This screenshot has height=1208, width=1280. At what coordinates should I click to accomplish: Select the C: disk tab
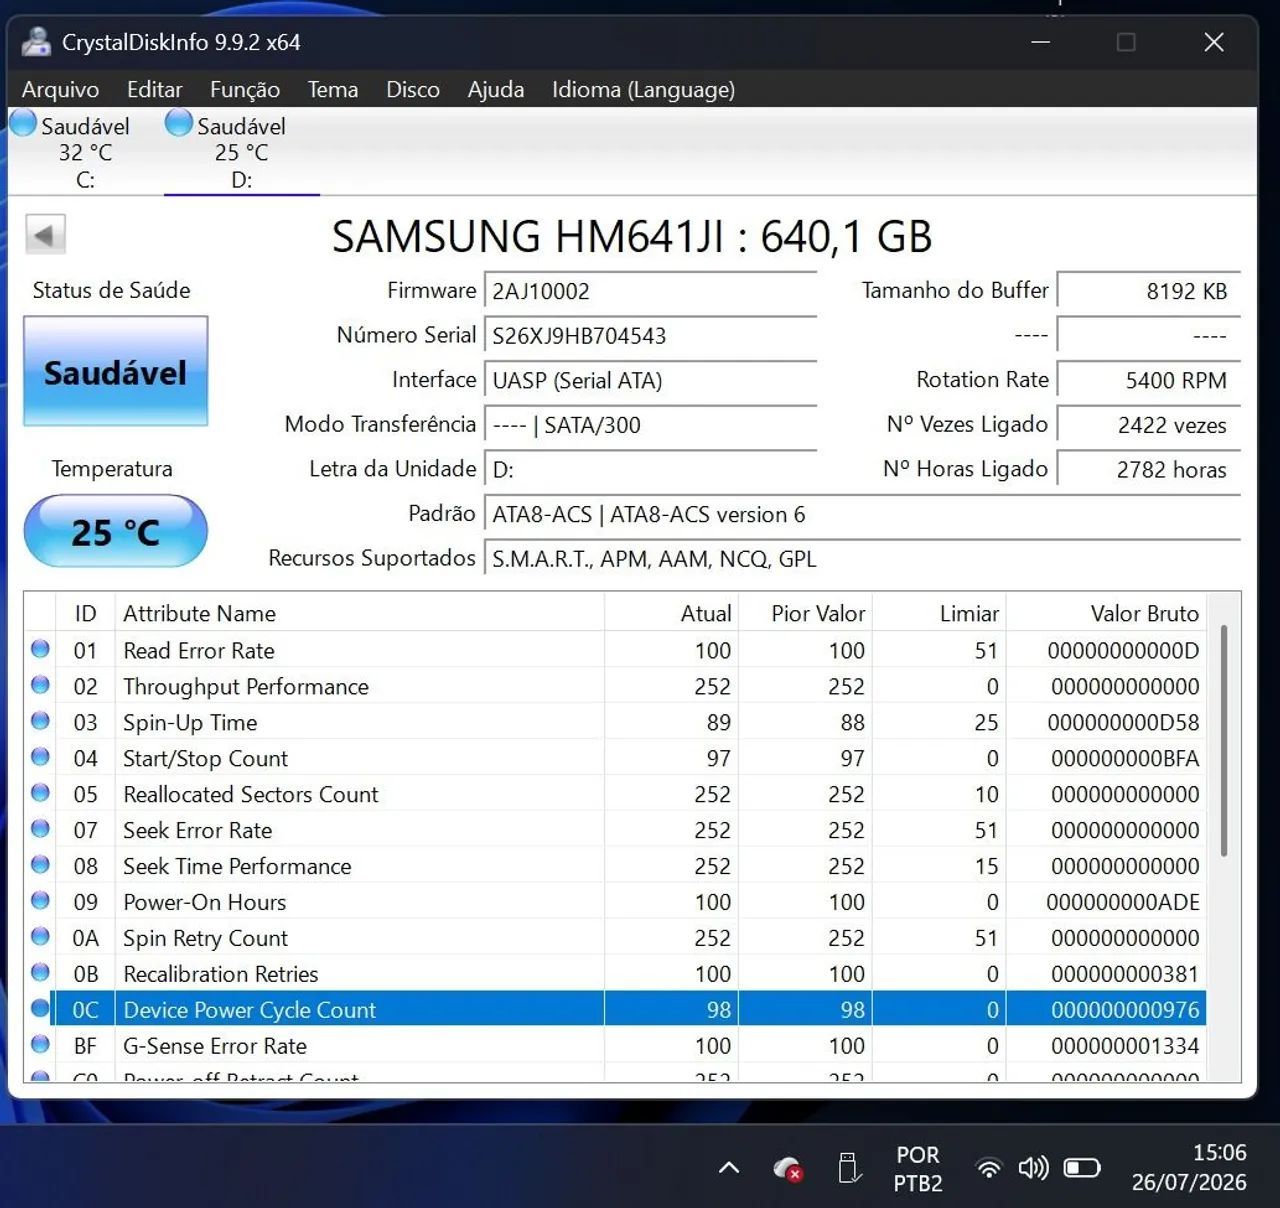pyautogui.click(x=85, y=152)
